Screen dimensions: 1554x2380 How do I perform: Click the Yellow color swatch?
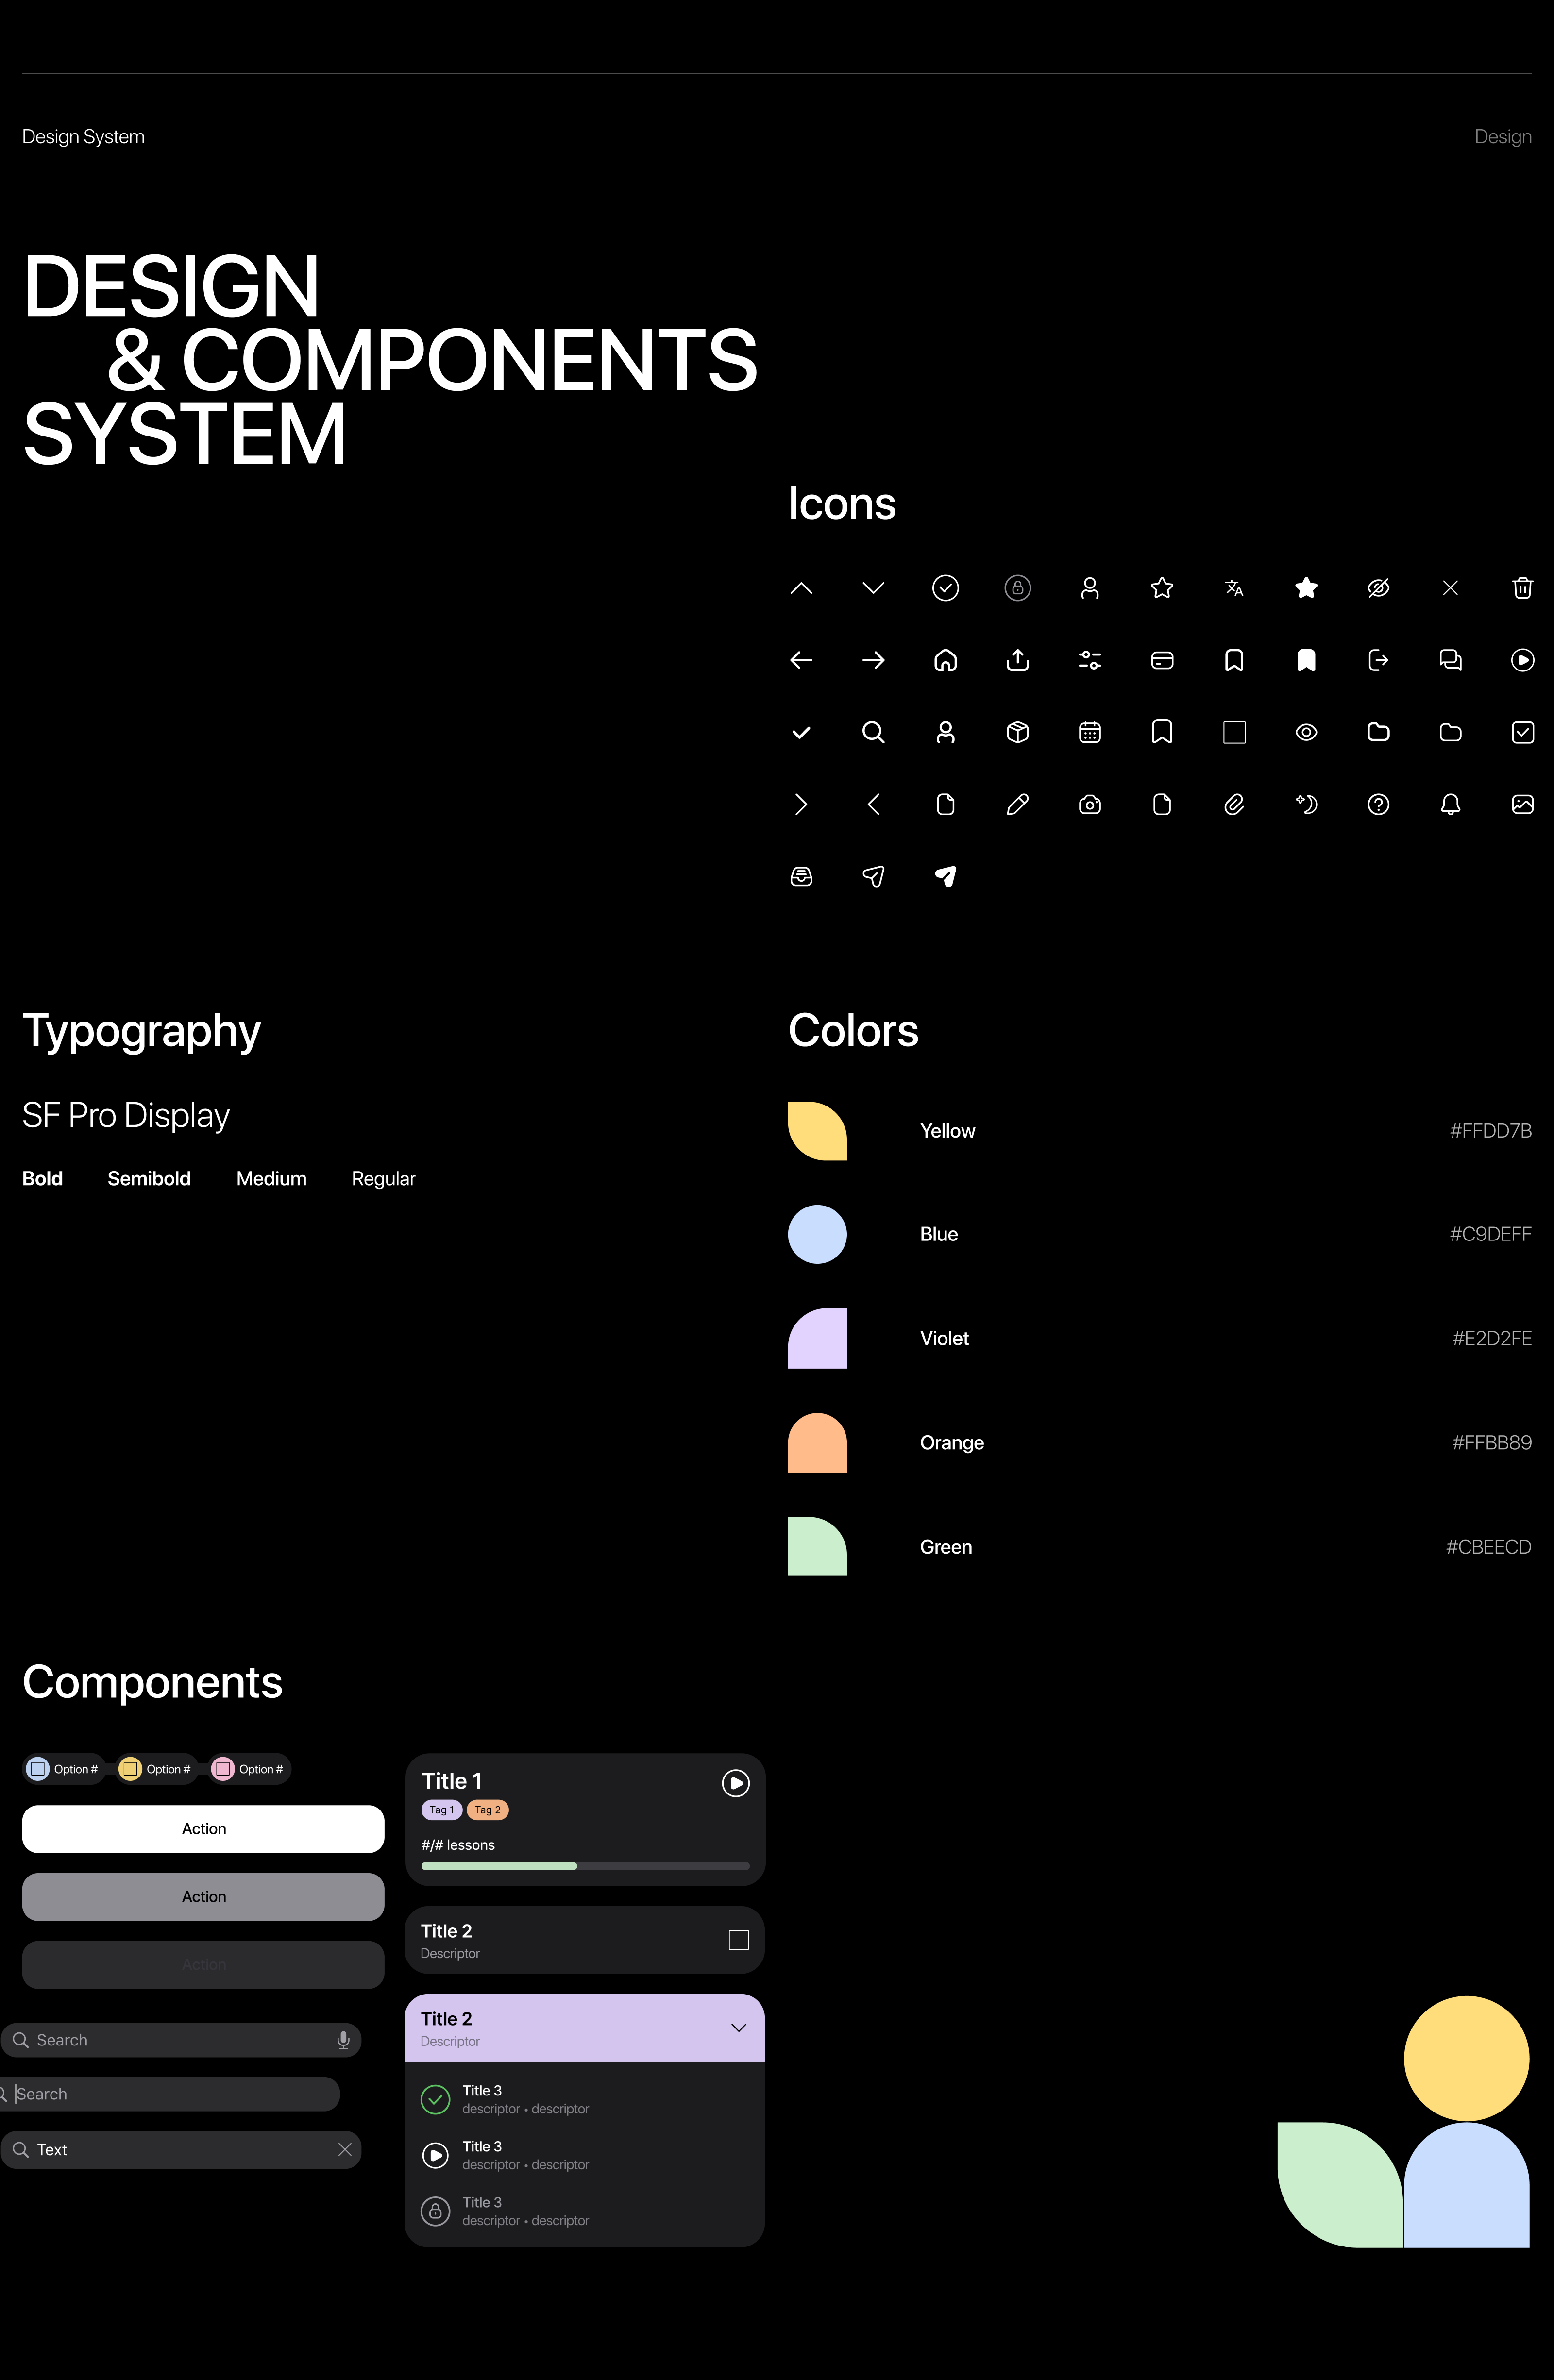(x=817, y=1131)
